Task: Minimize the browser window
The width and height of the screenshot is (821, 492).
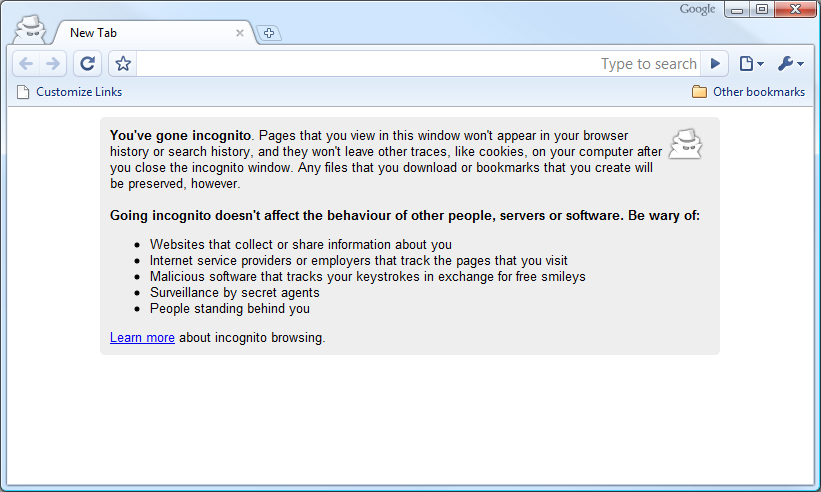Action: 737,10
